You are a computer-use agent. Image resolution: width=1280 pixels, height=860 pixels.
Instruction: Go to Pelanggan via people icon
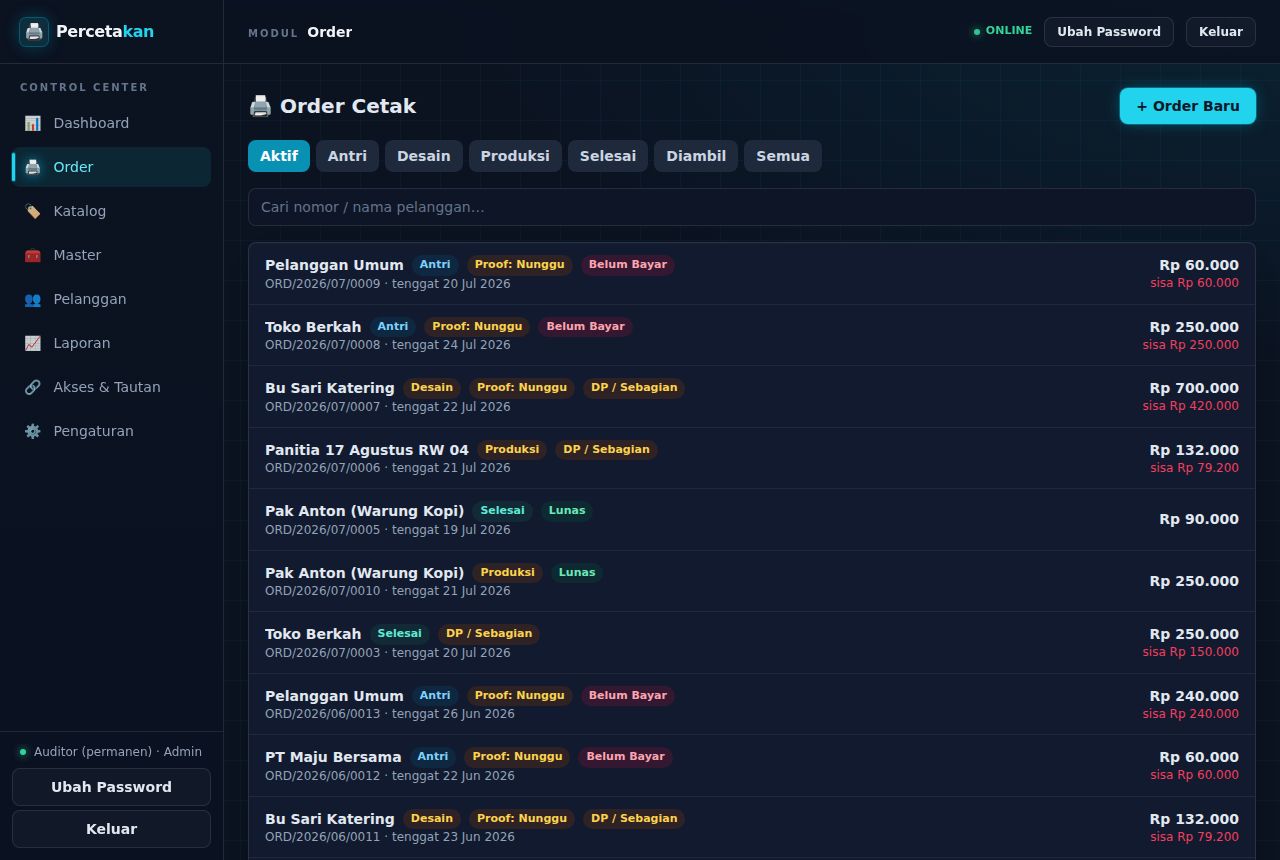(33, 299)
